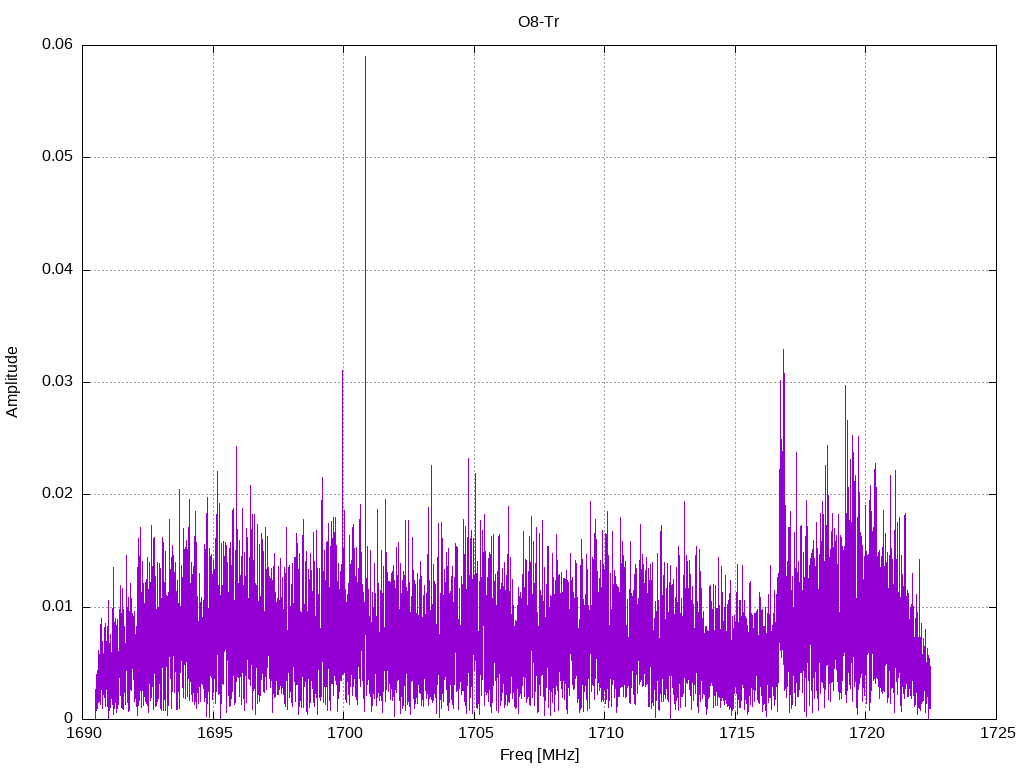Click the 1690 x-axis tick label
The height and width of the screenshot is (768, 1024).
83,734
